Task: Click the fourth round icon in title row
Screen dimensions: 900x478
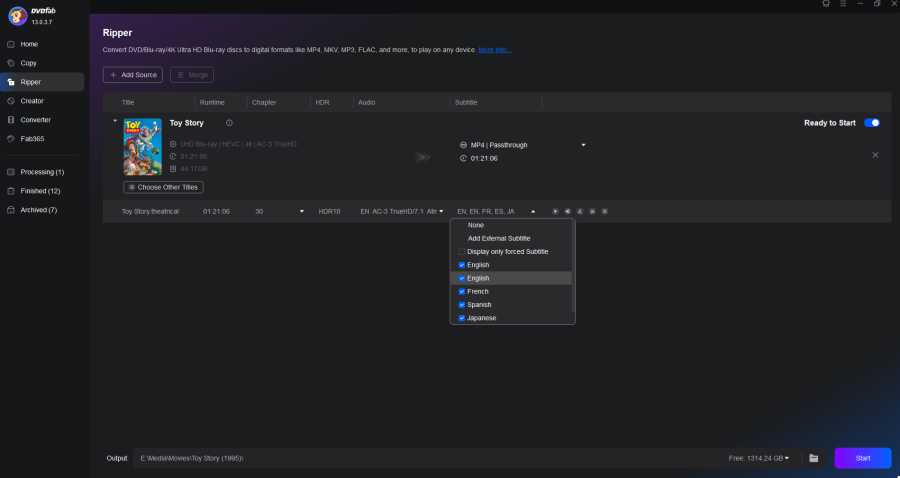Action: click(x=592, y=212)
